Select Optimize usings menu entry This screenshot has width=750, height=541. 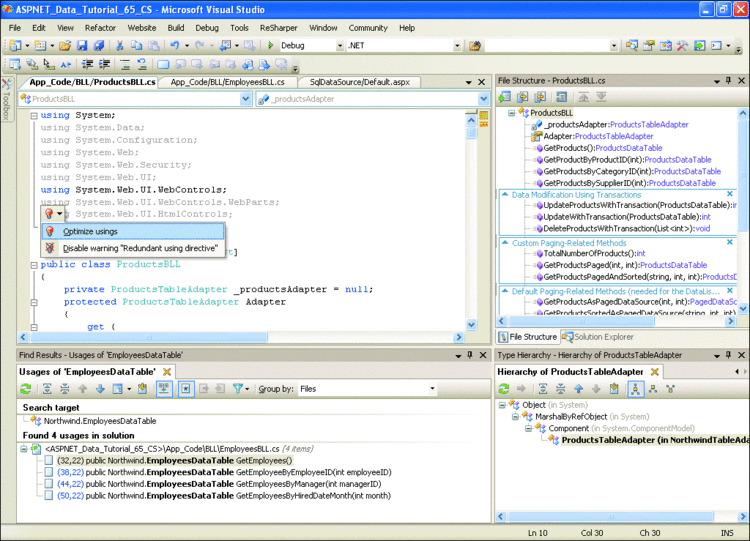133,232
